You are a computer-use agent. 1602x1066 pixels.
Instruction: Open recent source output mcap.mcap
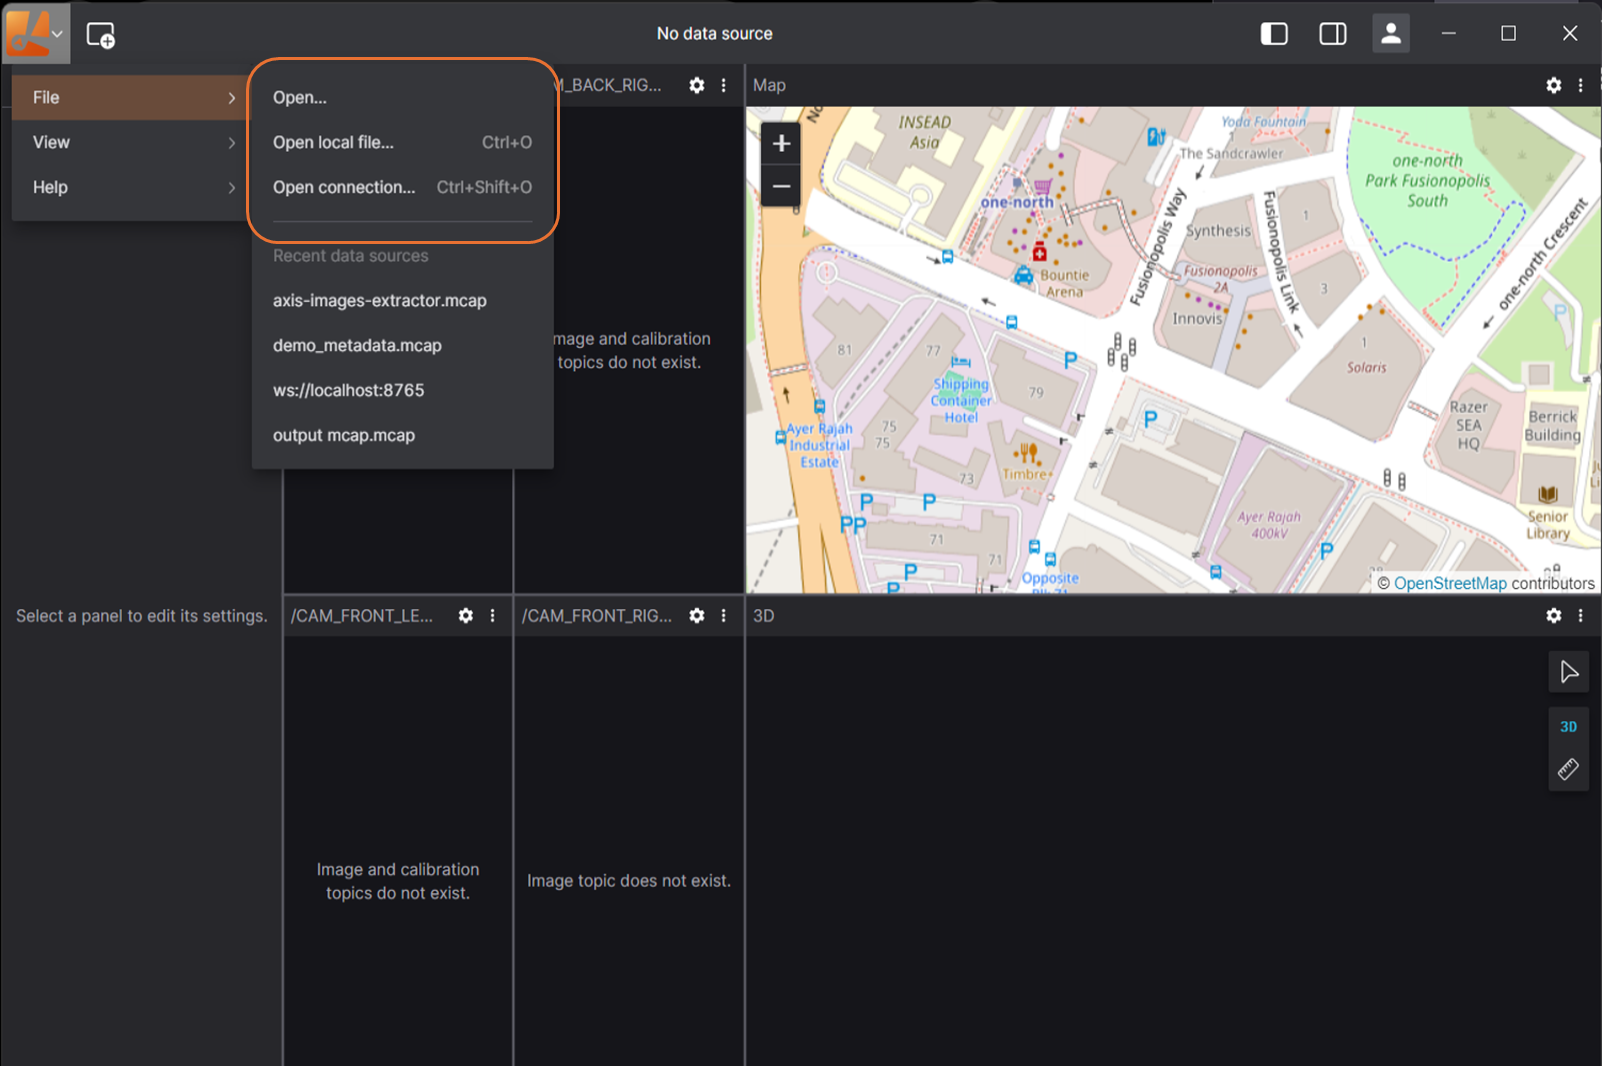(x=402, y=435)
